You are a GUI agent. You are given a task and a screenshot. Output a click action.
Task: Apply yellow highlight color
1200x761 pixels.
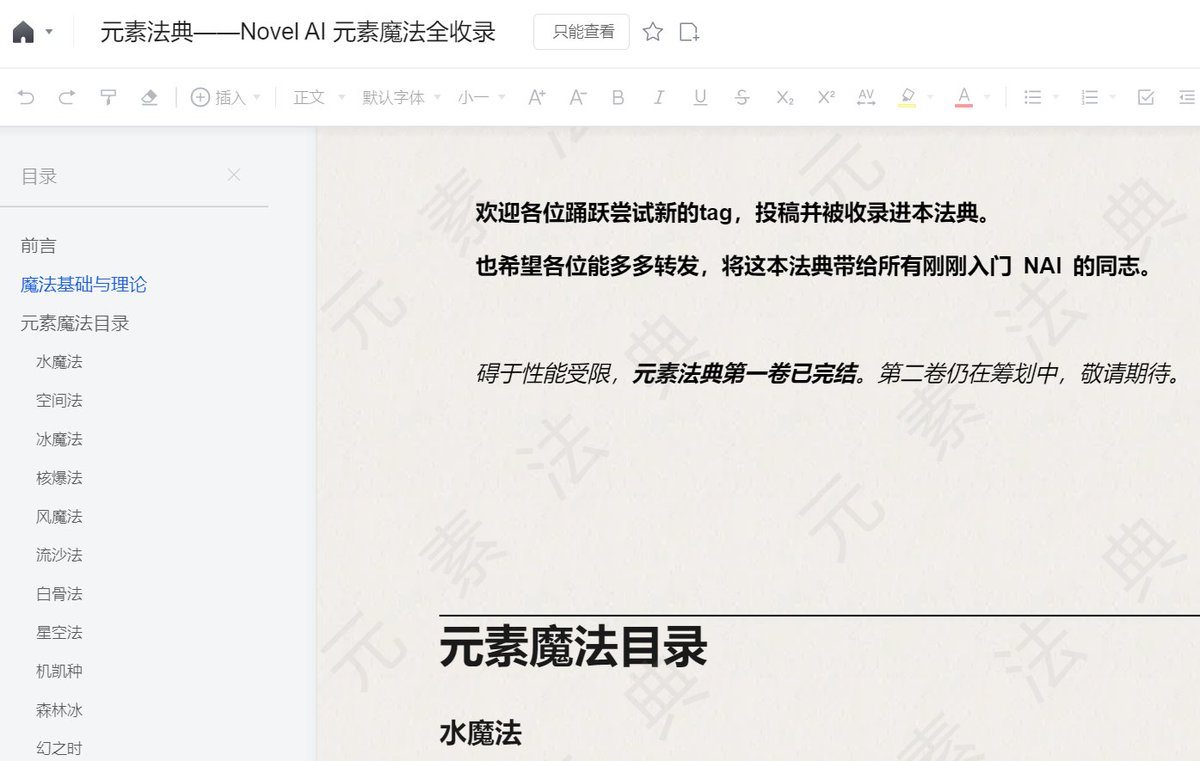[x=907, y=97]
